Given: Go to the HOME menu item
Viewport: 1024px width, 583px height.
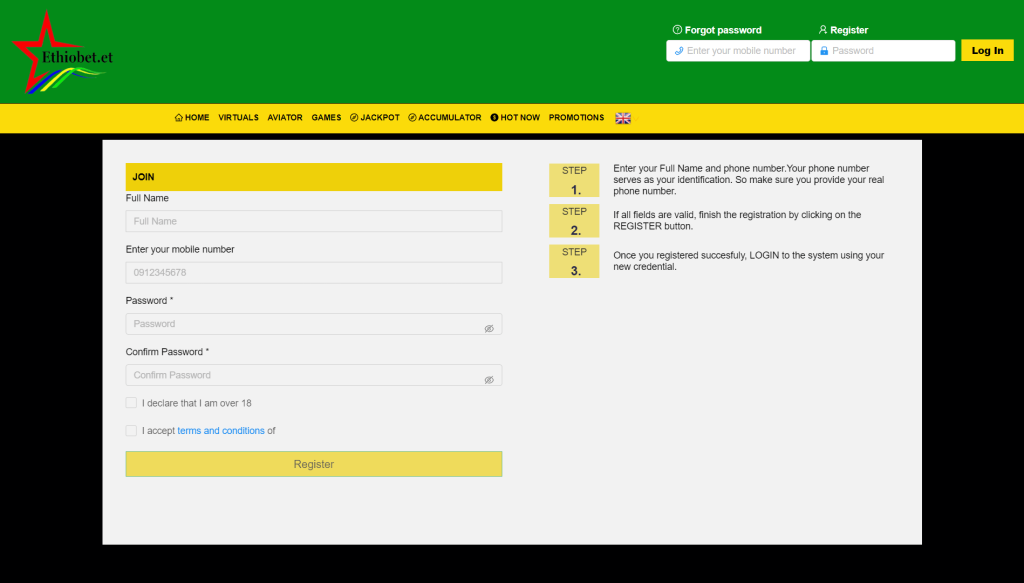Looking at the screenshot, I should point(192,118).
